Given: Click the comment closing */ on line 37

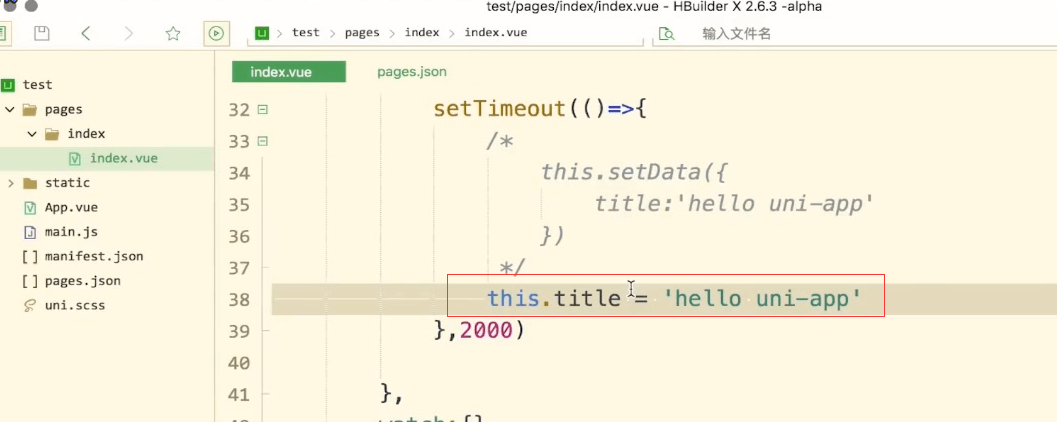Looking at the screenshot, I should [511, 268].
